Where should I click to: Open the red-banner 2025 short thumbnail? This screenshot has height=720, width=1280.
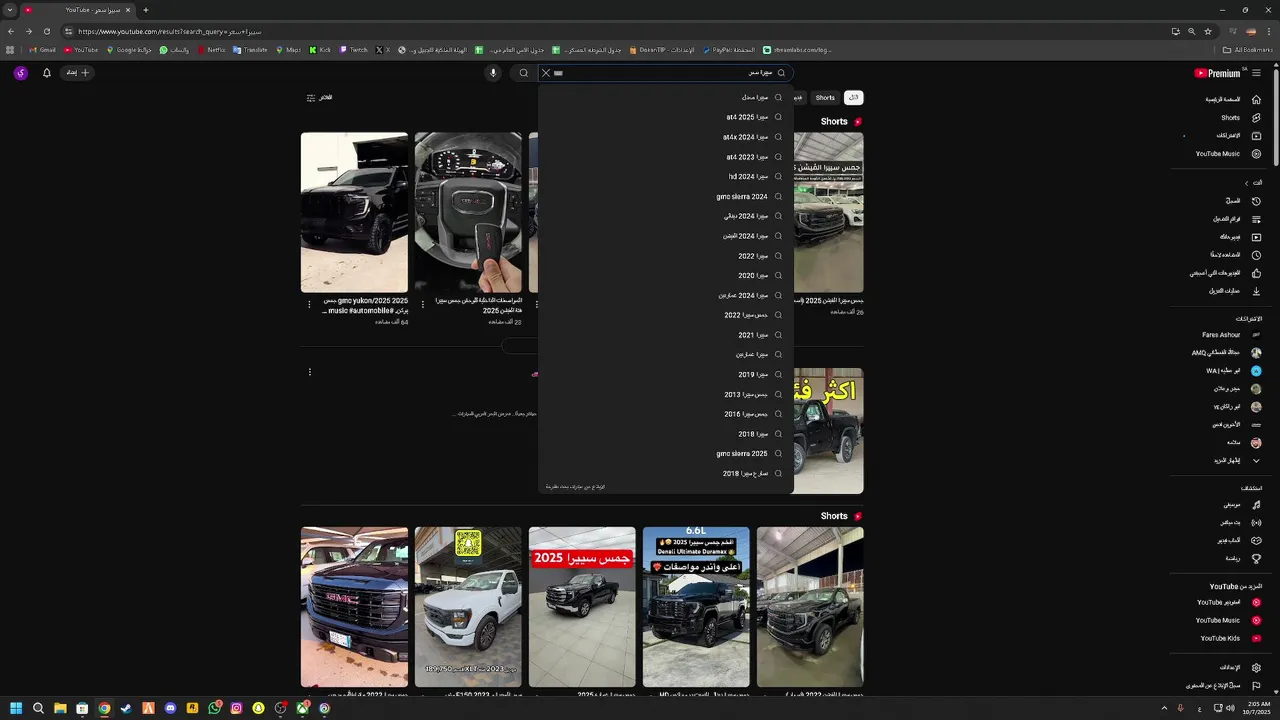[582, 607]
